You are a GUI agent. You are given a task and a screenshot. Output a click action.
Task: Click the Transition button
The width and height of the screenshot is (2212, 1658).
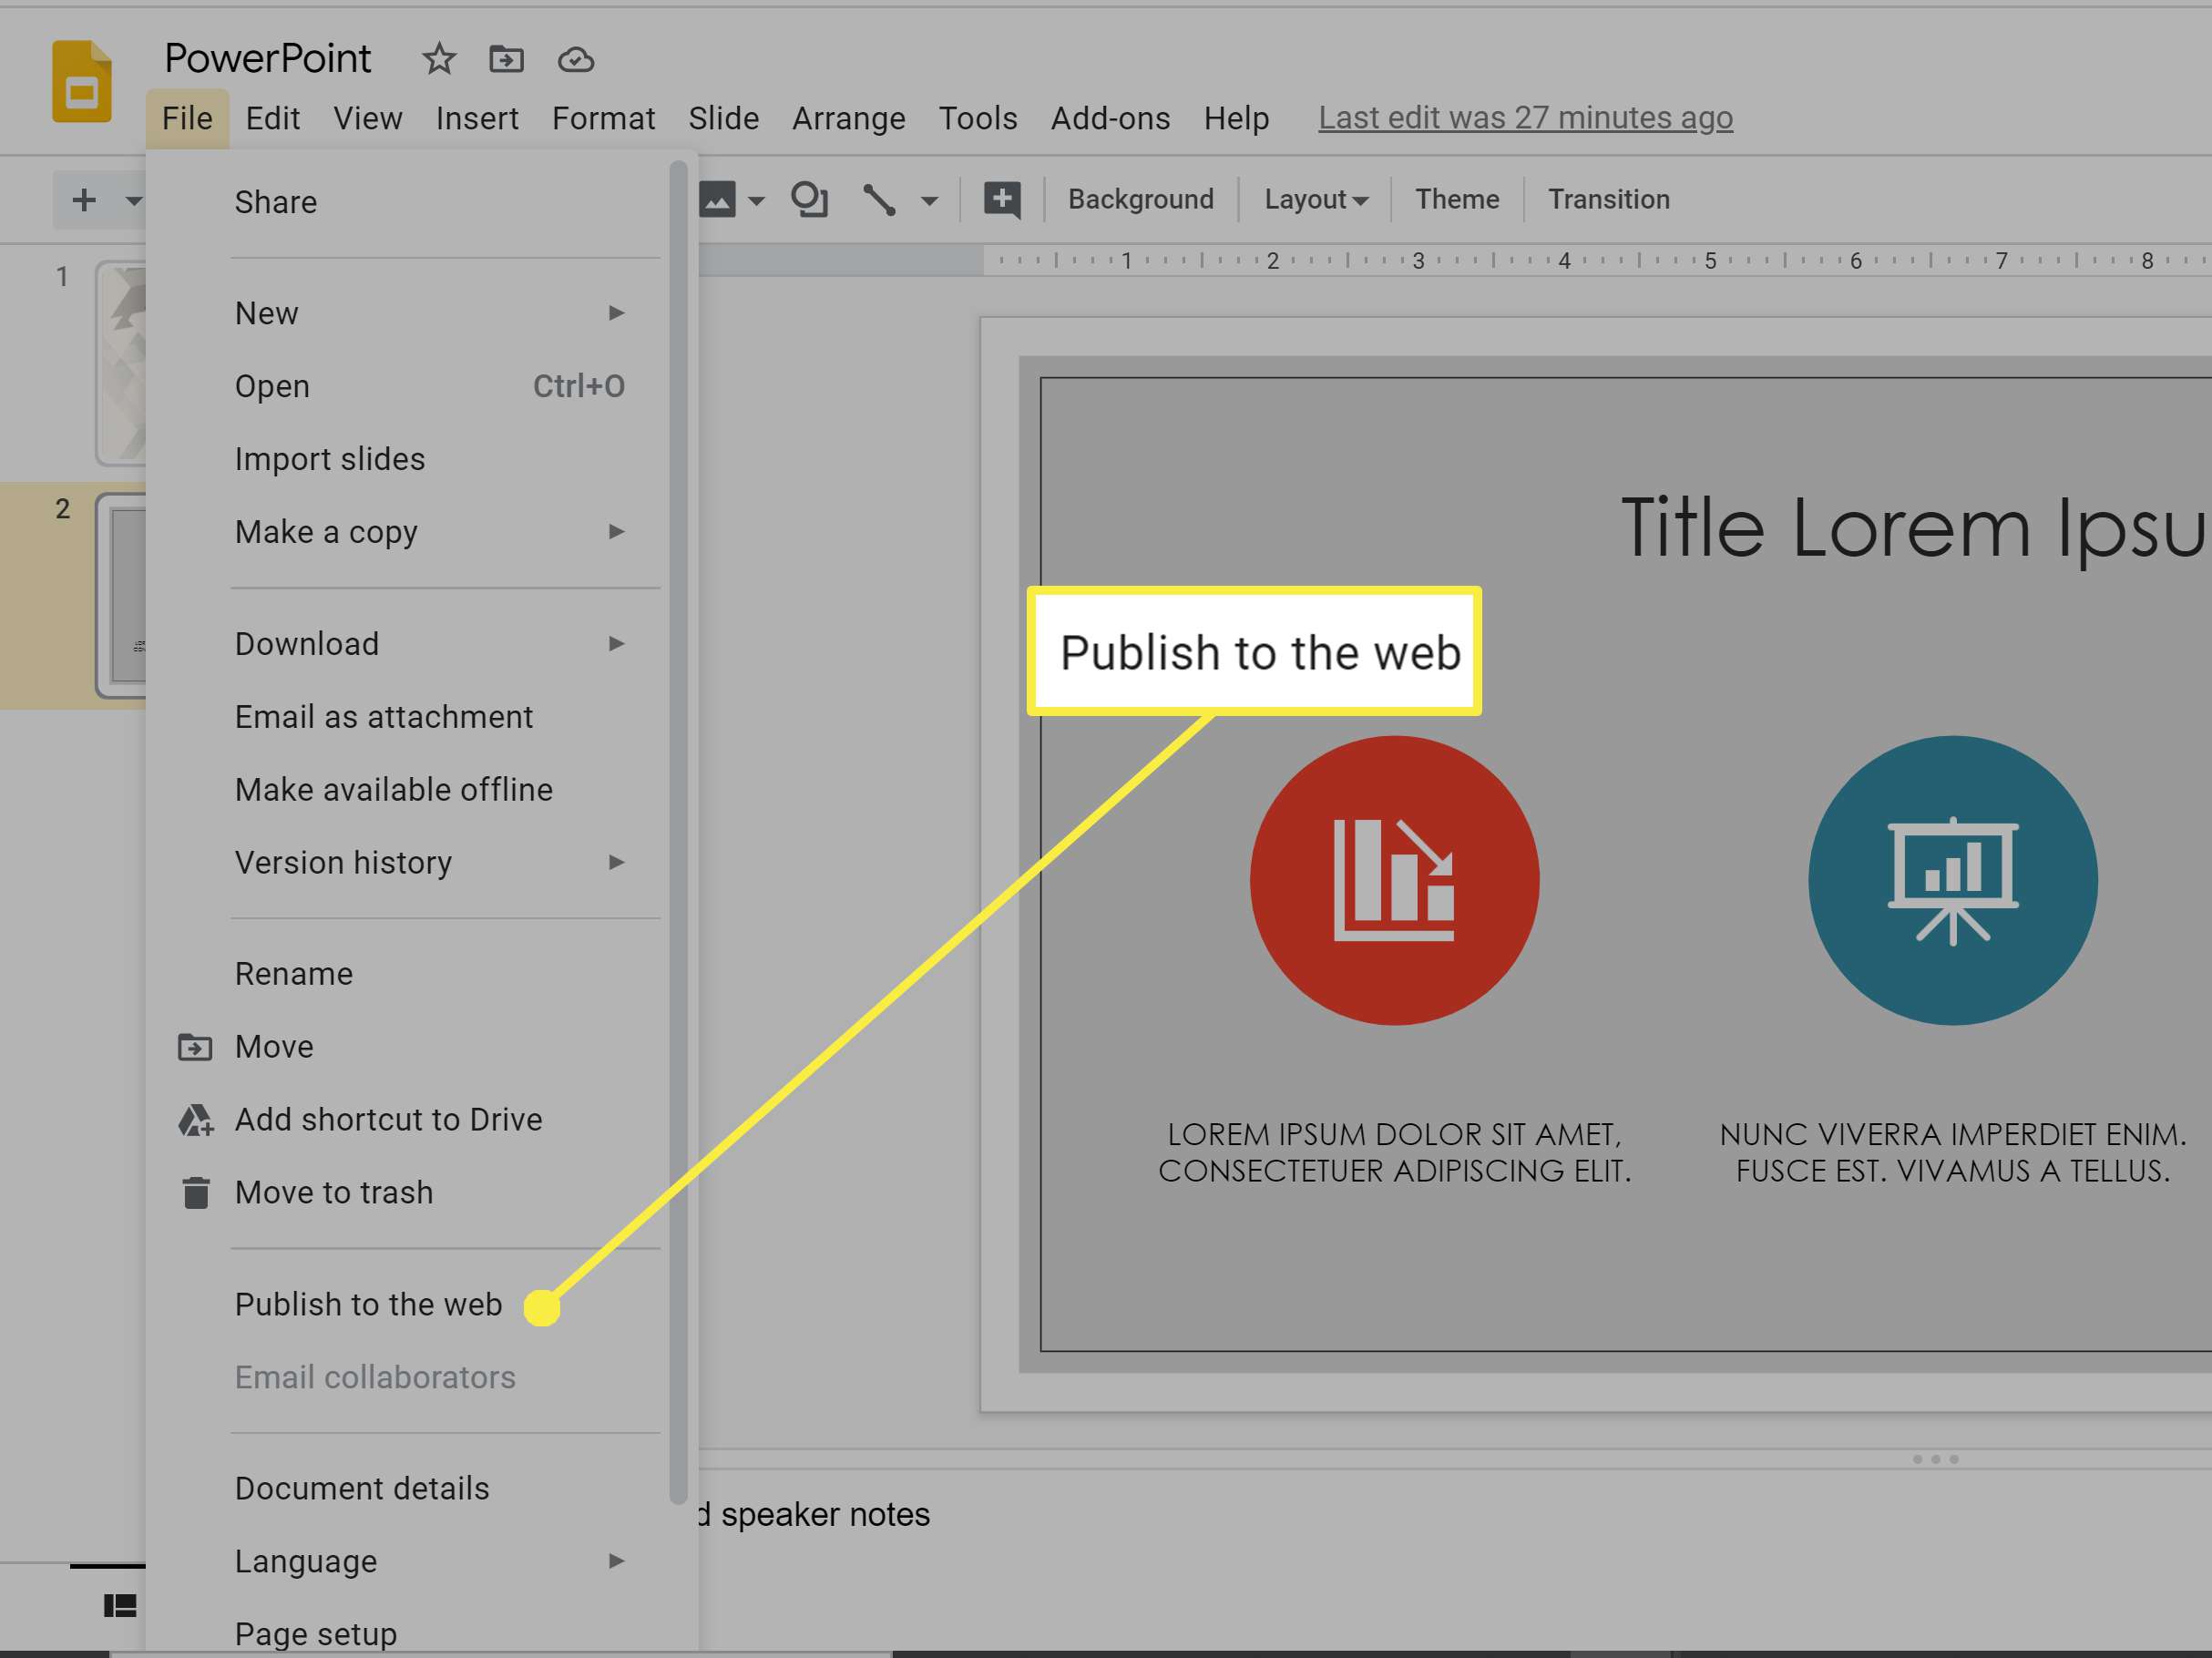click(1606, 199)
